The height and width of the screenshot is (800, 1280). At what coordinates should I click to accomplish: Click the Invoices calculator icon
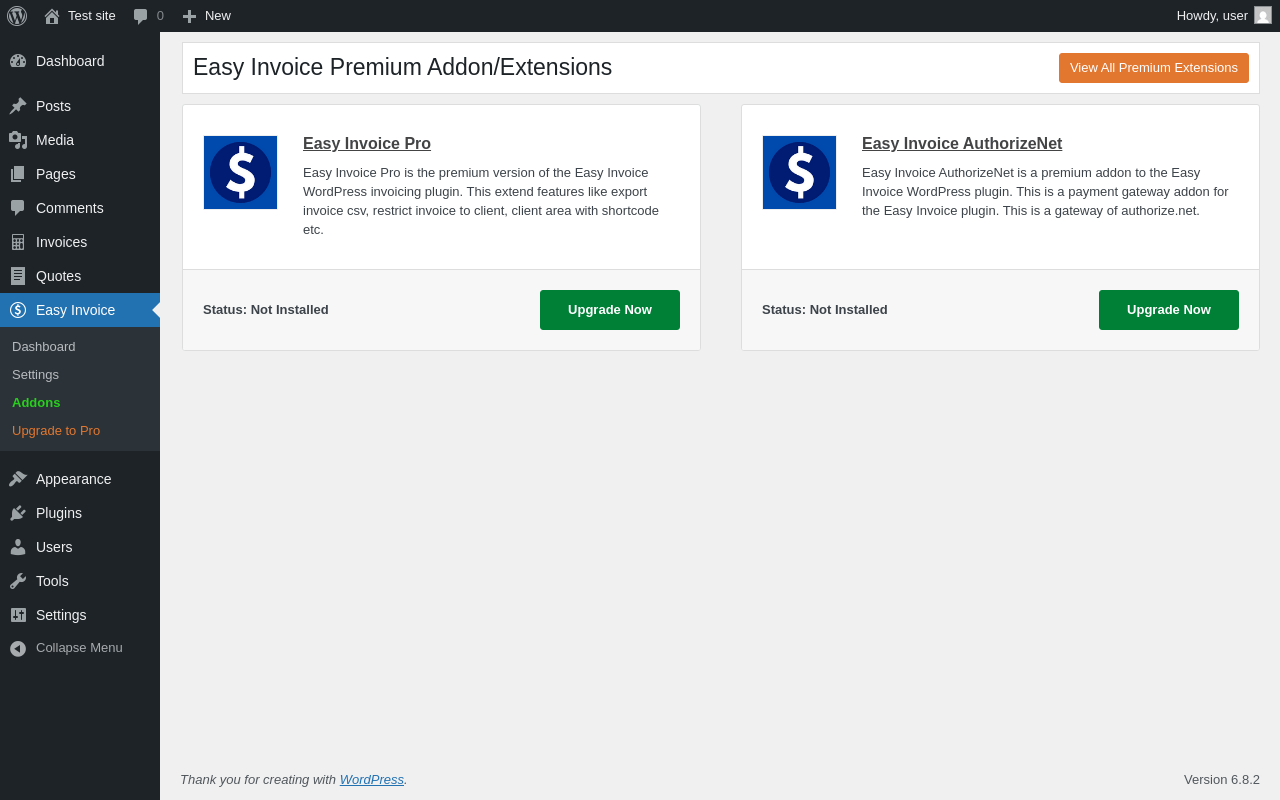pyautogui.click(x=18, y=242)
